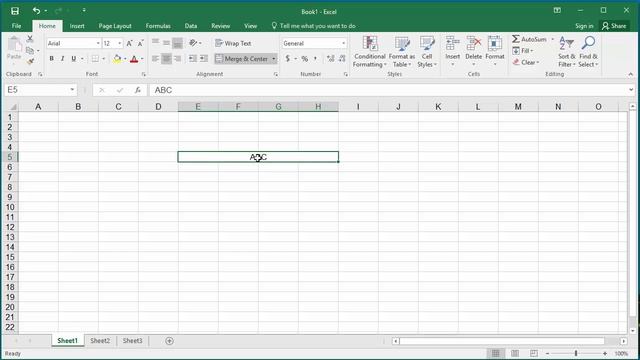640x360 pixels.
Task: Switch to the Data tab
Action: pos(191,26)
